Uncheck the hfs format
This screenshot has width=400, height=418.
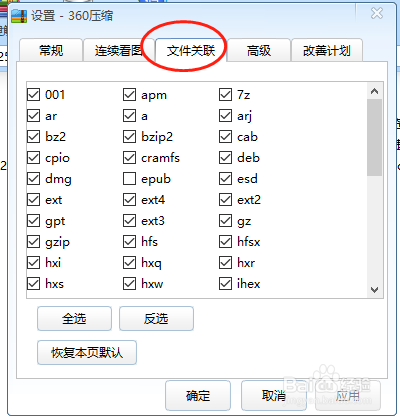click(130, 242)
